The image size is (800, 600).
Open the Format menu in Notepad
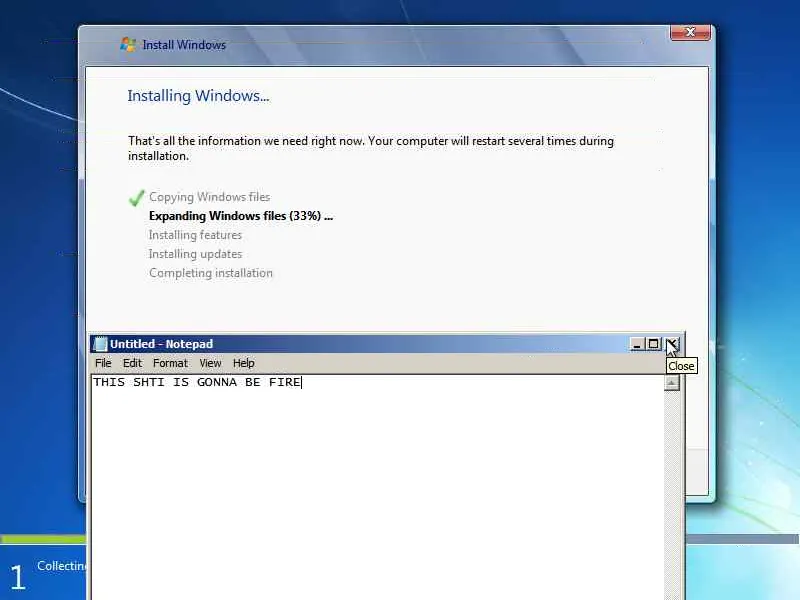coord(170,363)
